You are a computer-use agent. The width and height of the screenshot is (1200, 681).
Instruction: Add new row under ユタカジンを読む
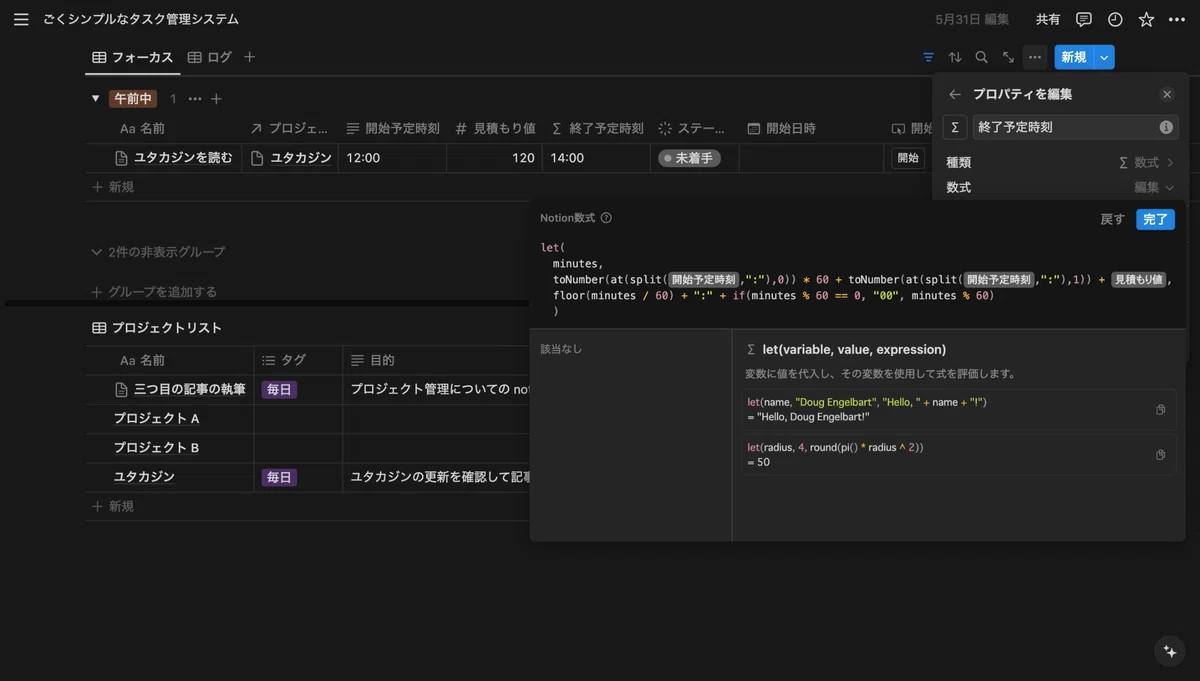[x=113, y=187]
